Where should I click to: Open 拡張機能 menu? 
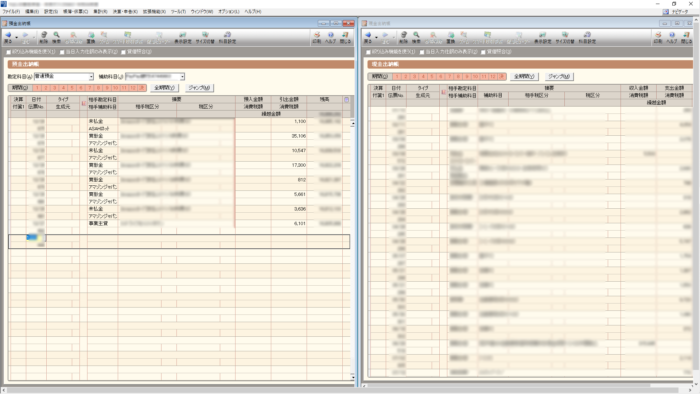pyautogui.click(x=154, y=12)
